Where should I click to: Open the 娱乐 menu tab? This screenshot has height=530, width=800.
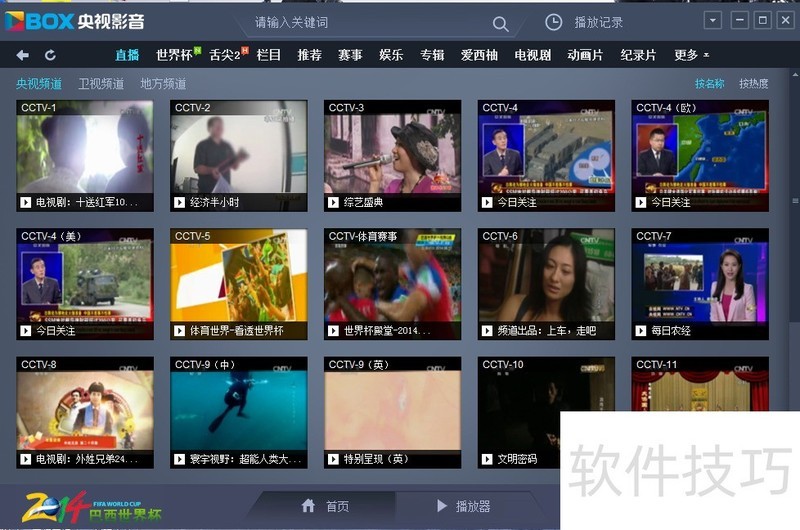[391, 55]
